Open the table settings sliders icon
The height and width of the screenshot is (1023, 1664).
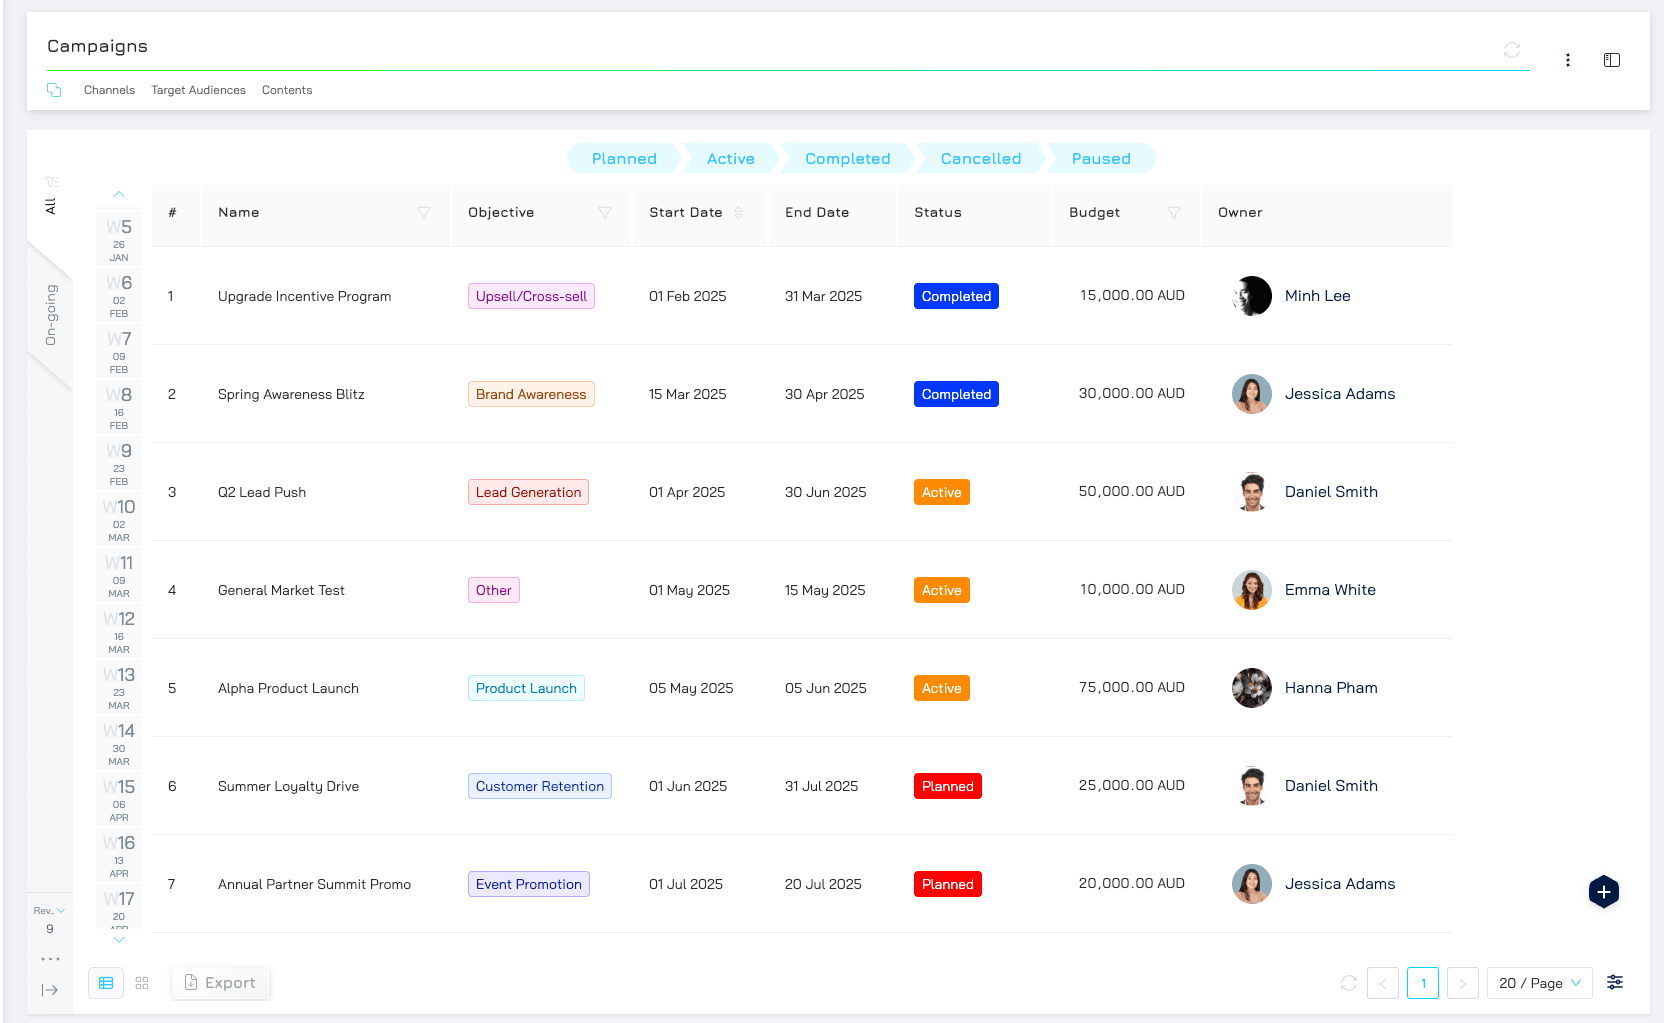point(1614,983)
